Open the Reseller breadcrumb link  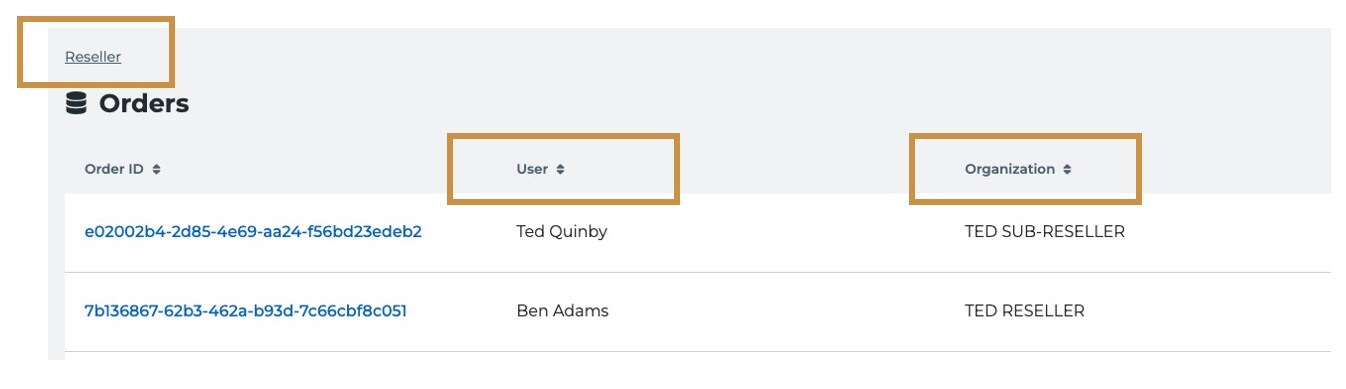click(93, 57)
